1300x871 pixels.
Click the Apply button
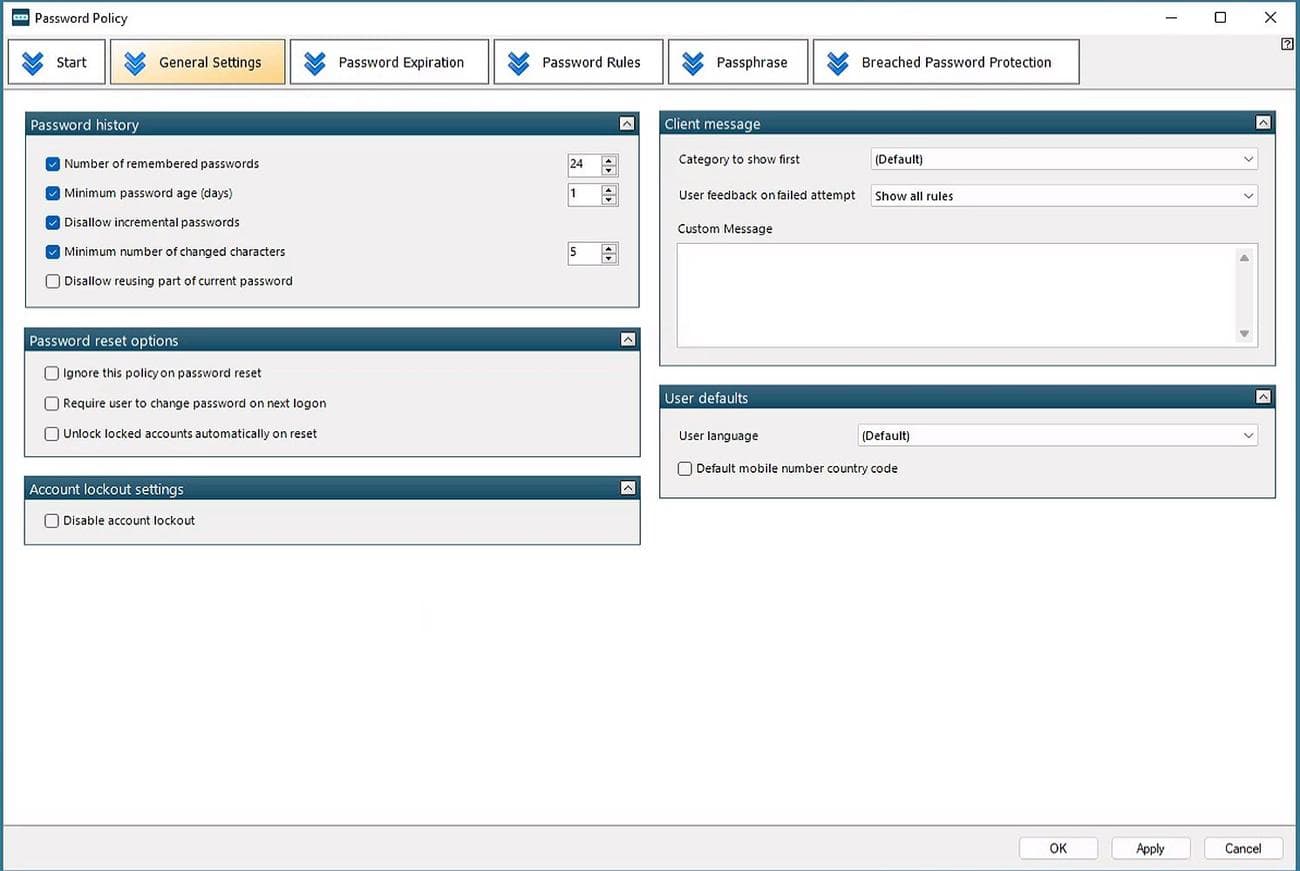coord(1150,848)
